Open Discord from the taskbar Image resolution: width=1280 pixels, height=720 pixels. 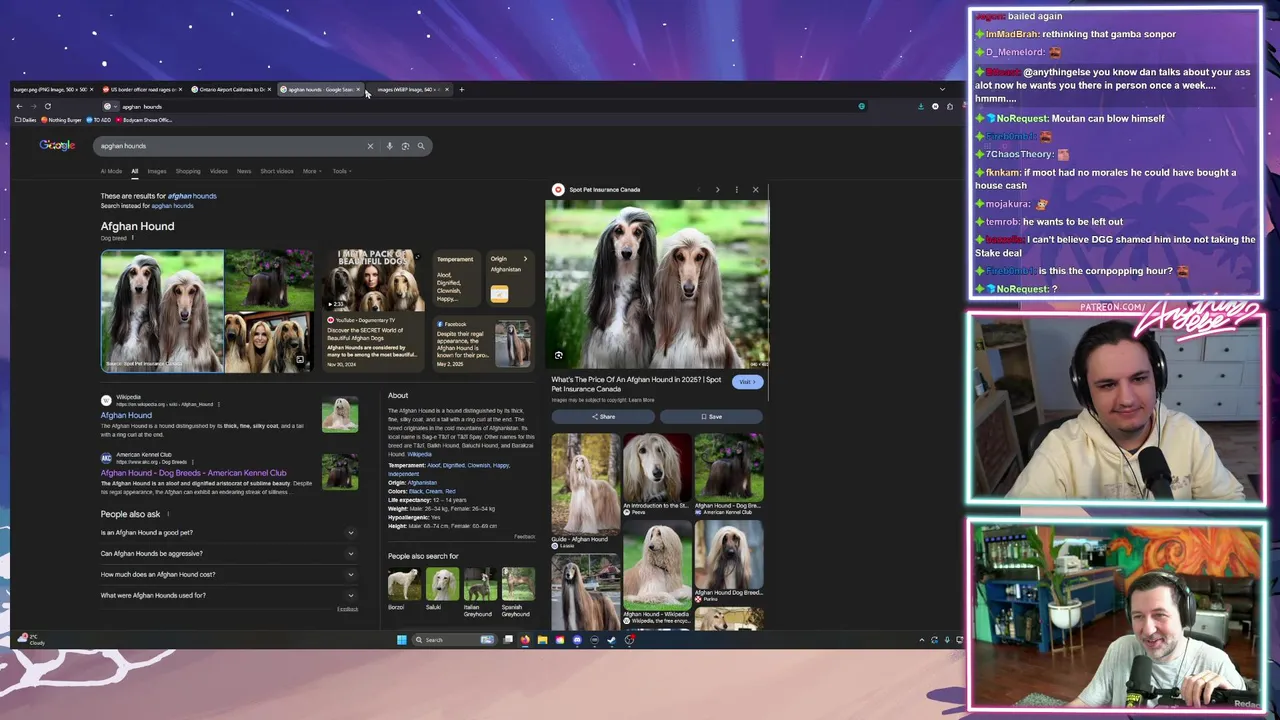pos(577,640)
